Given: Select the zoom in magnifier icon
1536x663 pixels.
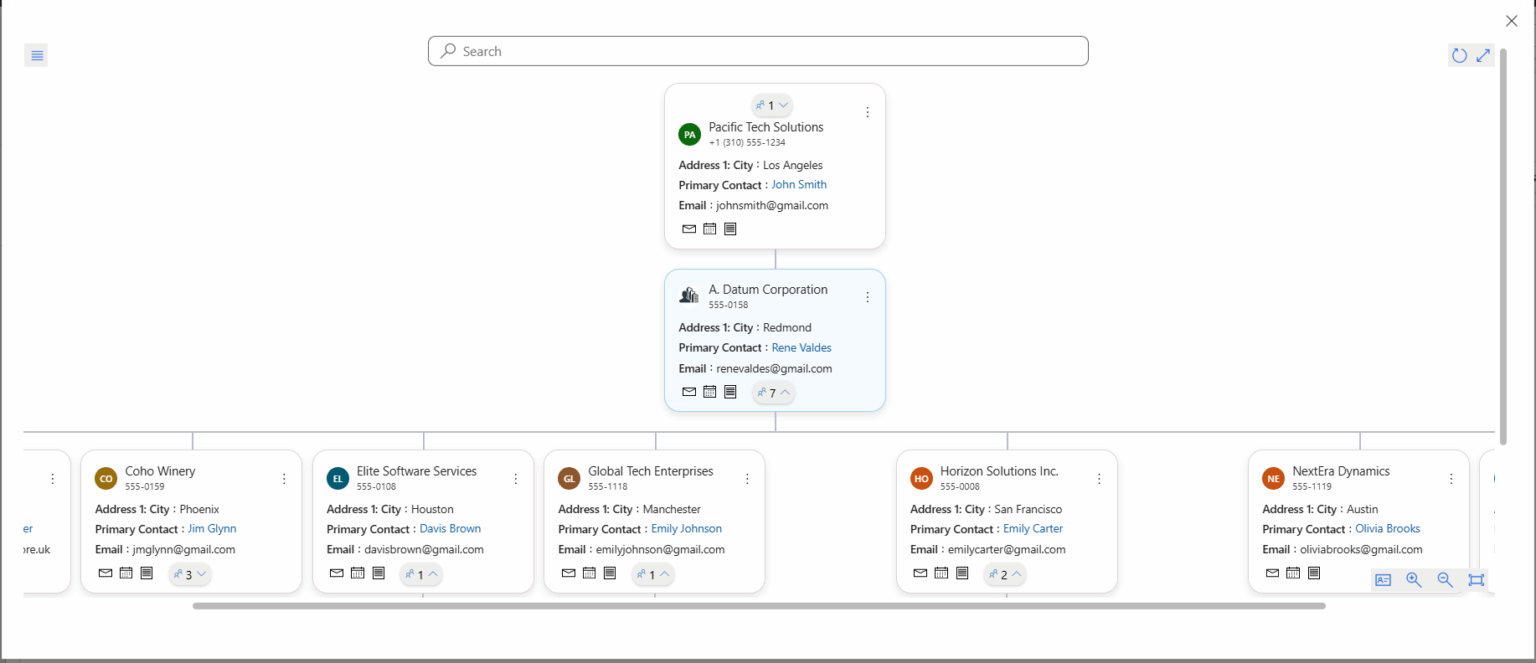Looking at the screenshot, I should (1413, 580).
